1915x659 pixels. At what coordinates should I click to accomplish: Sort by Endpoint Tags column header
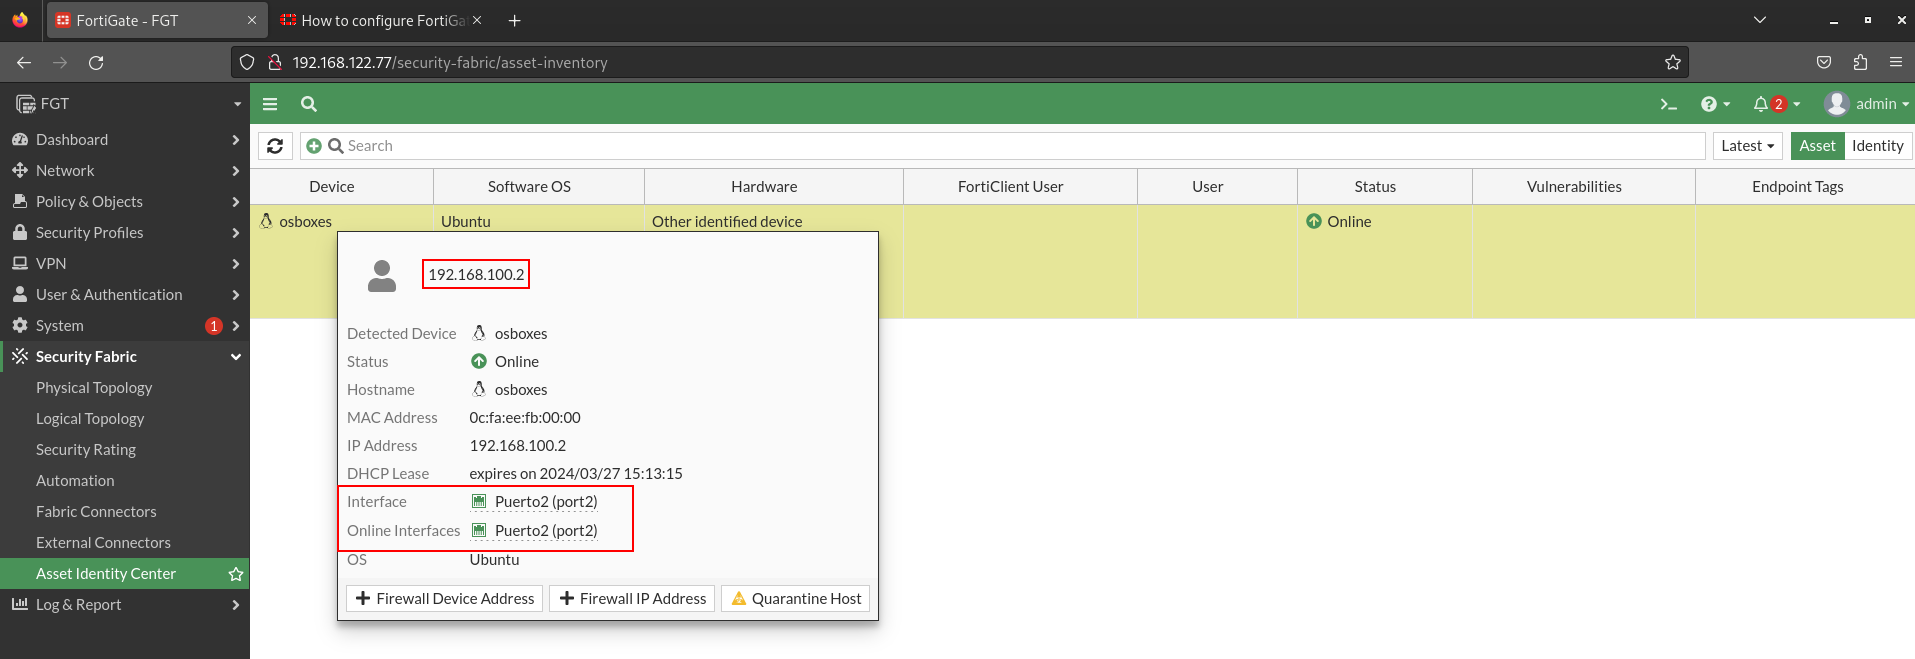pyautogui.click(x=1797, y=187)
